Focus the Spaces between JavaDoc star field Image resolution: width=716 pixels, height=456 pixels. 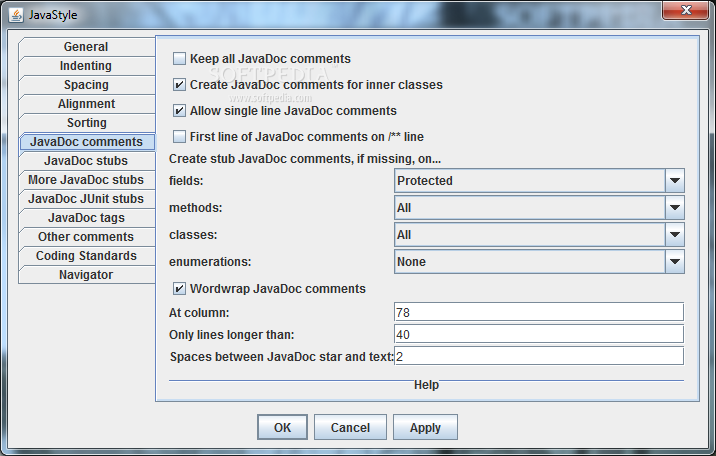(x=539, y=356)
